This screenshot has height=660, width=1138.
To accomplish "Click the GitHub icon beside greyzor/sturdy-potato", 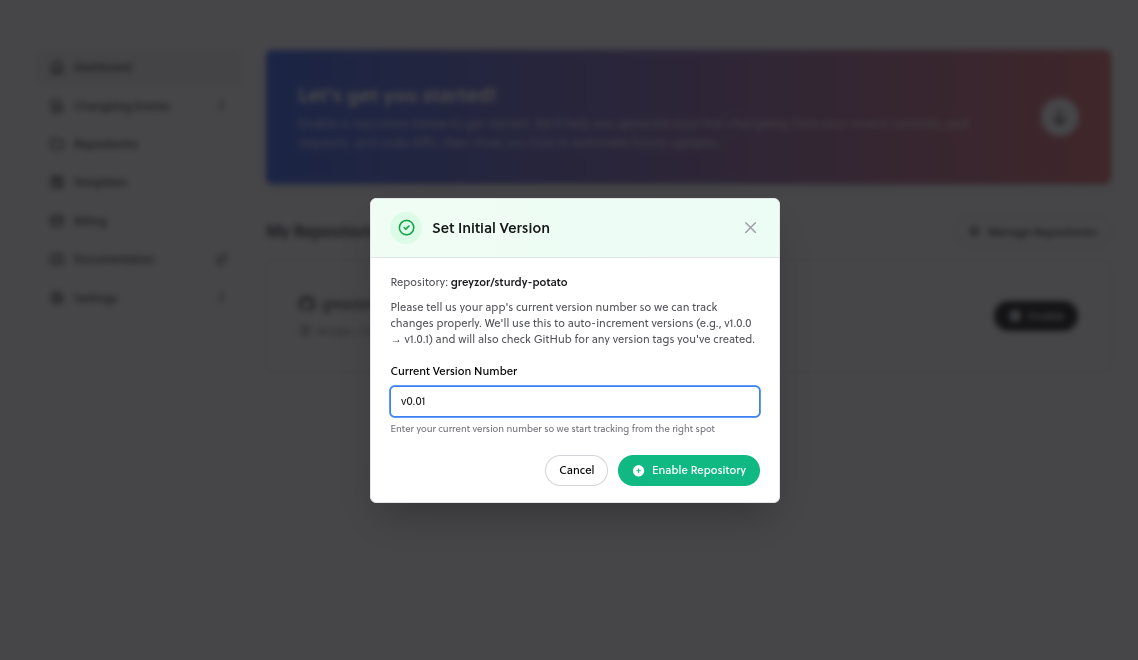I will coord(306,304).
